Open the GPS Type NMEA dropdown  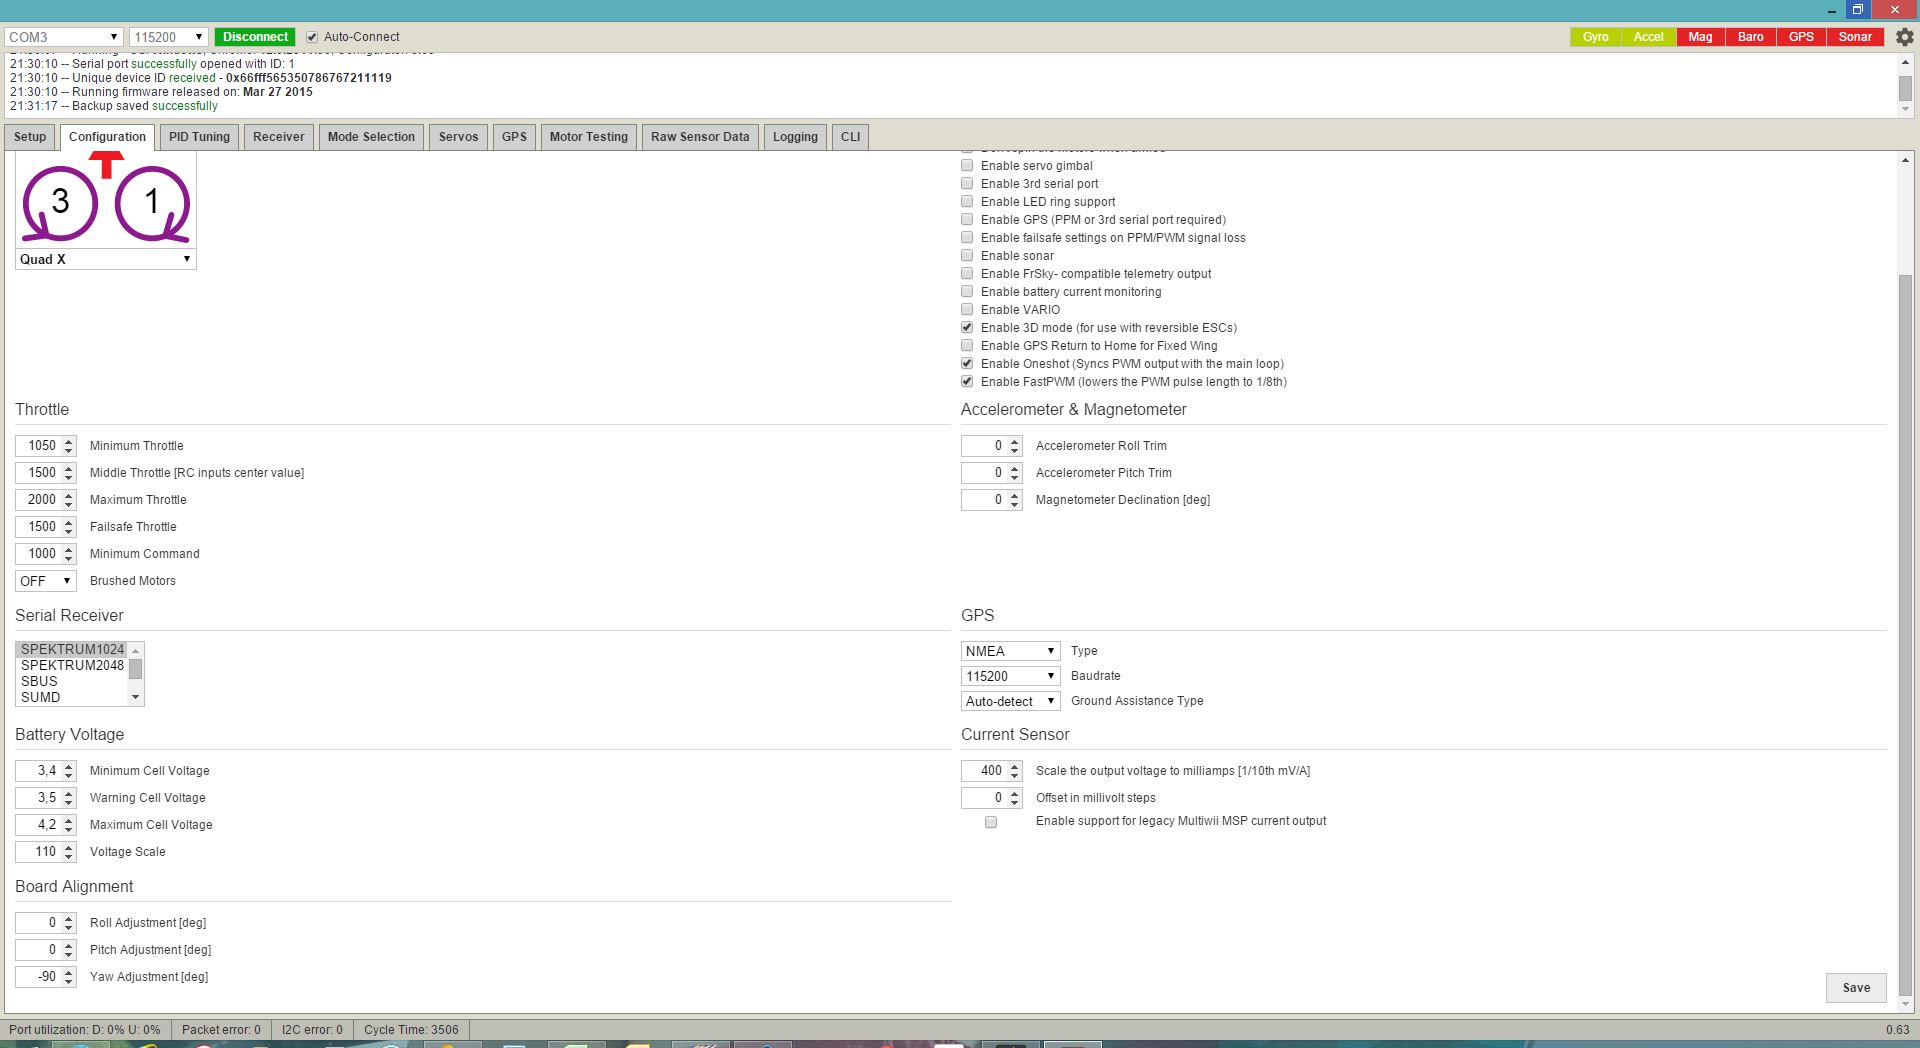pyautogui.click(x=1010, y=651)
